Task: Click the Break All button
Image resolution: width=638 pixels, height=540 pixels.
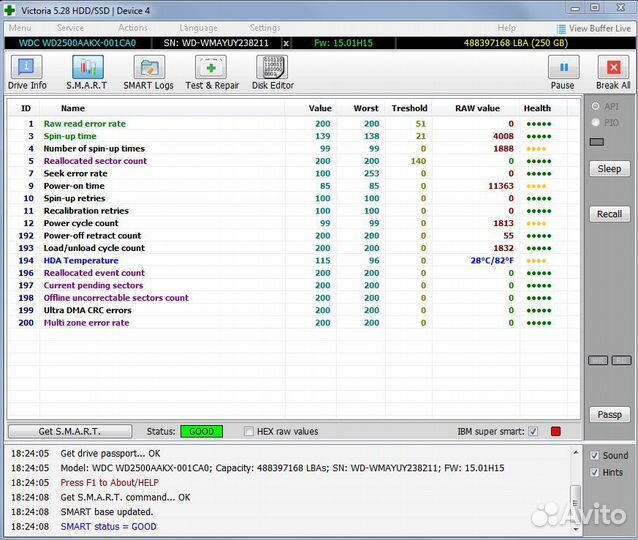Action: [613, 73]
